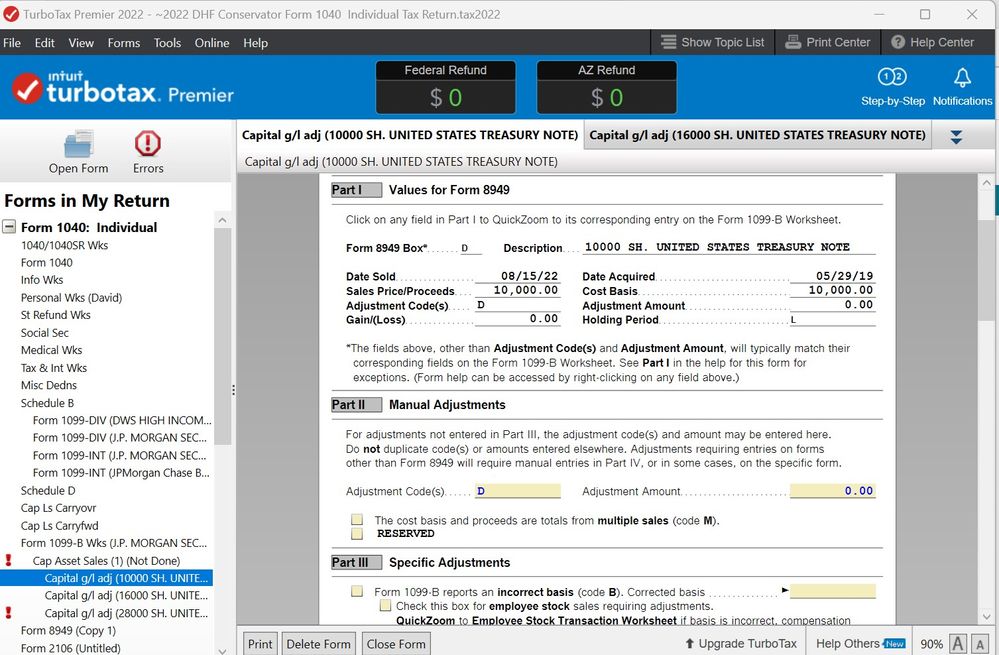Open Cap Ls Carryovr
Viewport: 999px width, 655px height.
click(59, 508)
